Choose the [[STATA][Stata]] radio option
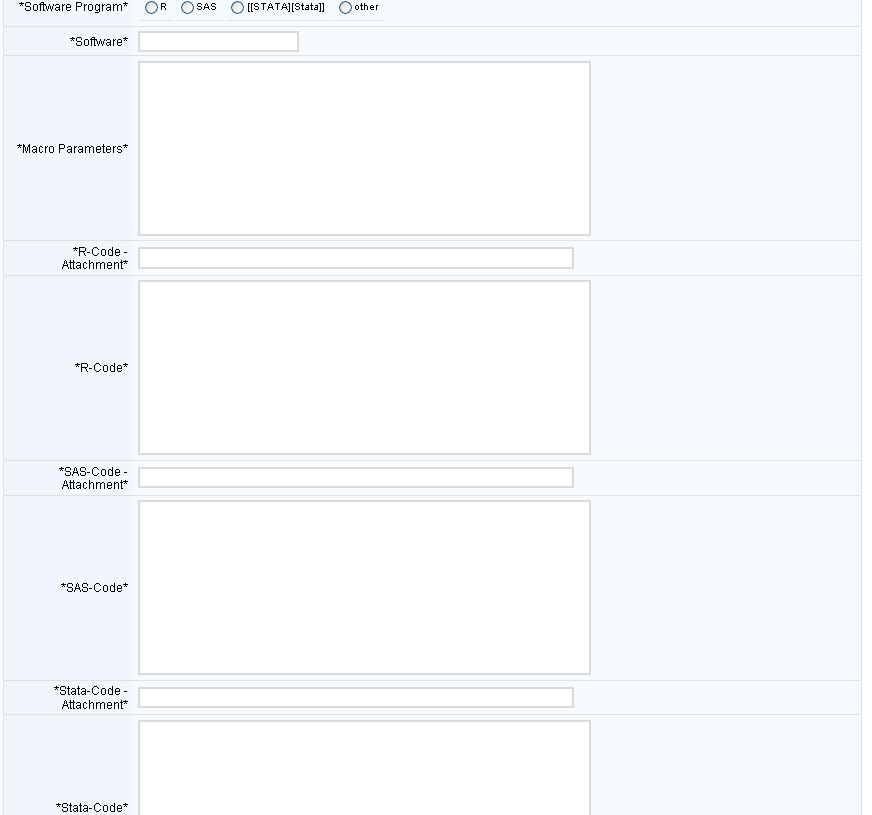The height and width of the screenshot is (815, 872). pos(237,8)
